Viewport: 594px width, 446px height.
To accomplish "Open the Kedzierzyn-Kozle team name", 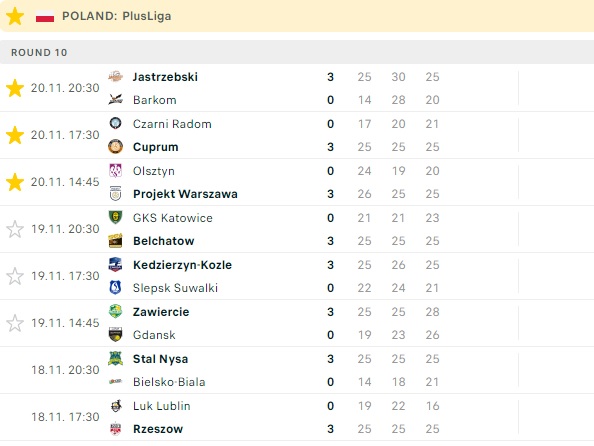I will coord(182,264).
